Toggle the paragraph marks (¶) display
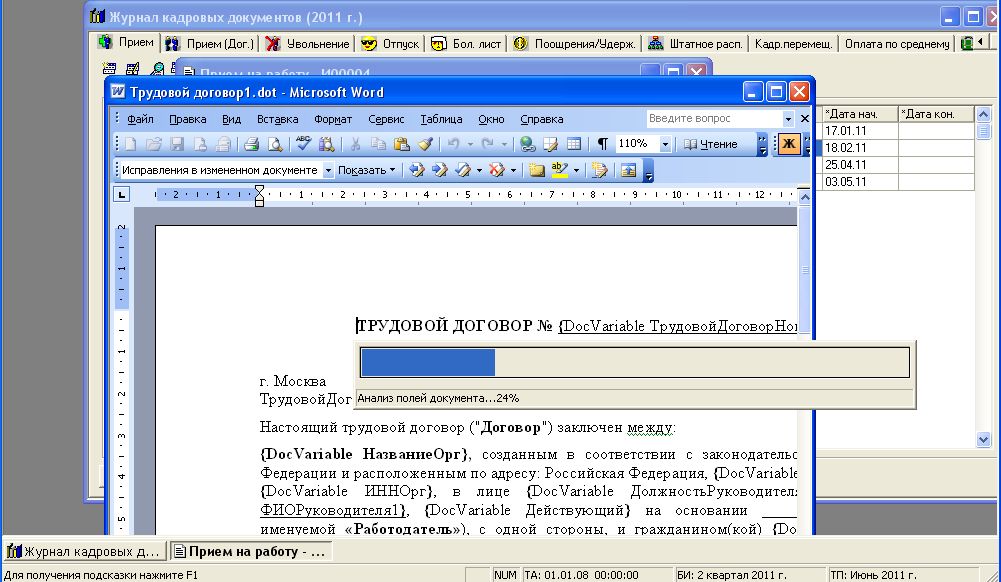1001x582 pixels. click(x=603, y=144)
